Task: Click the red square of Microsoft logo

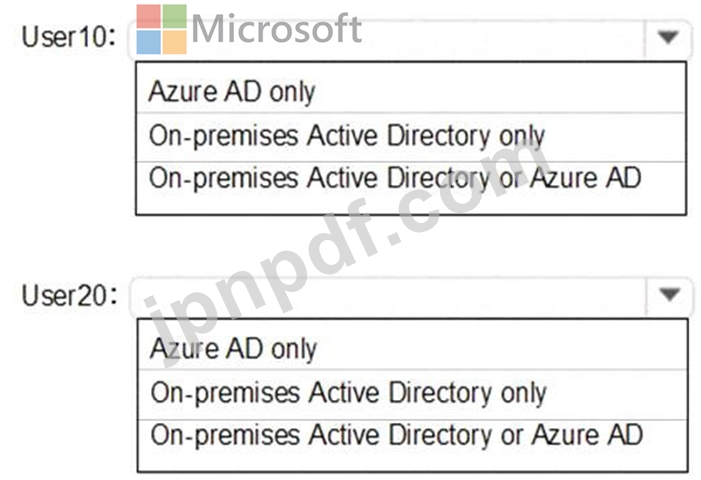Action: [148, 17]
